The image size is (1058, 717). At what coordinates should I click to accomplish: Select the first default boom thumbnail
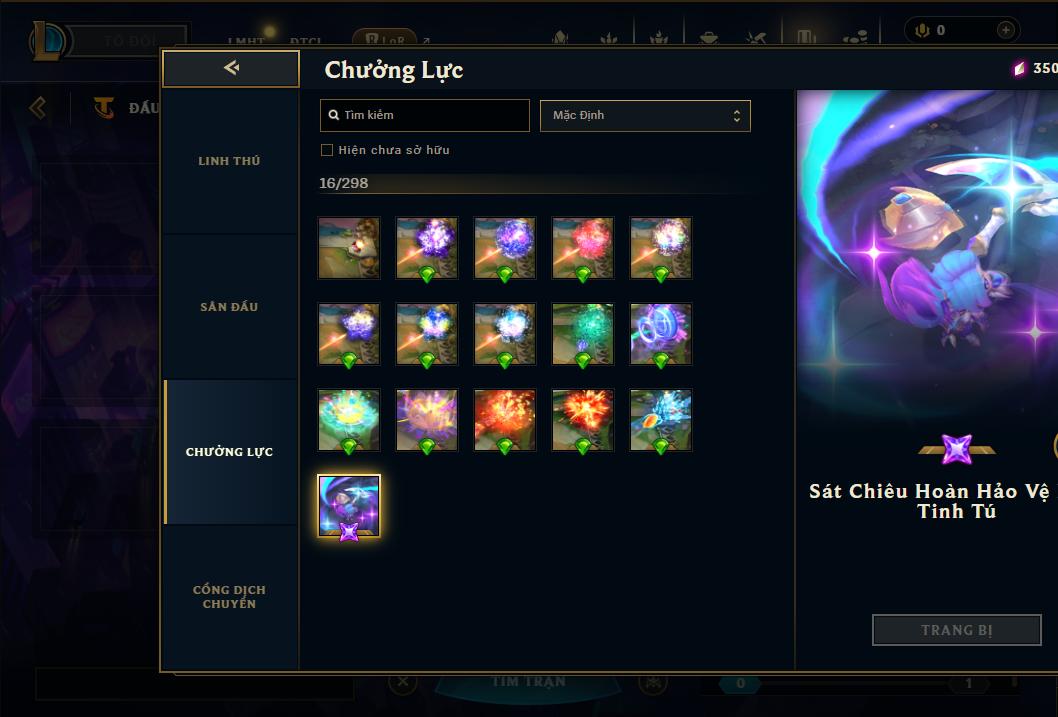click(x=349, y=248)
